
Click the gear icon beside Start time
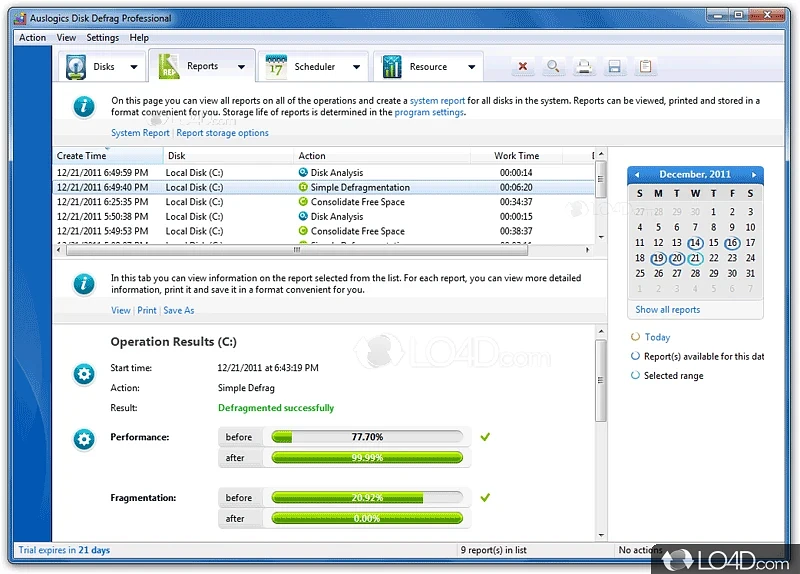85,375
